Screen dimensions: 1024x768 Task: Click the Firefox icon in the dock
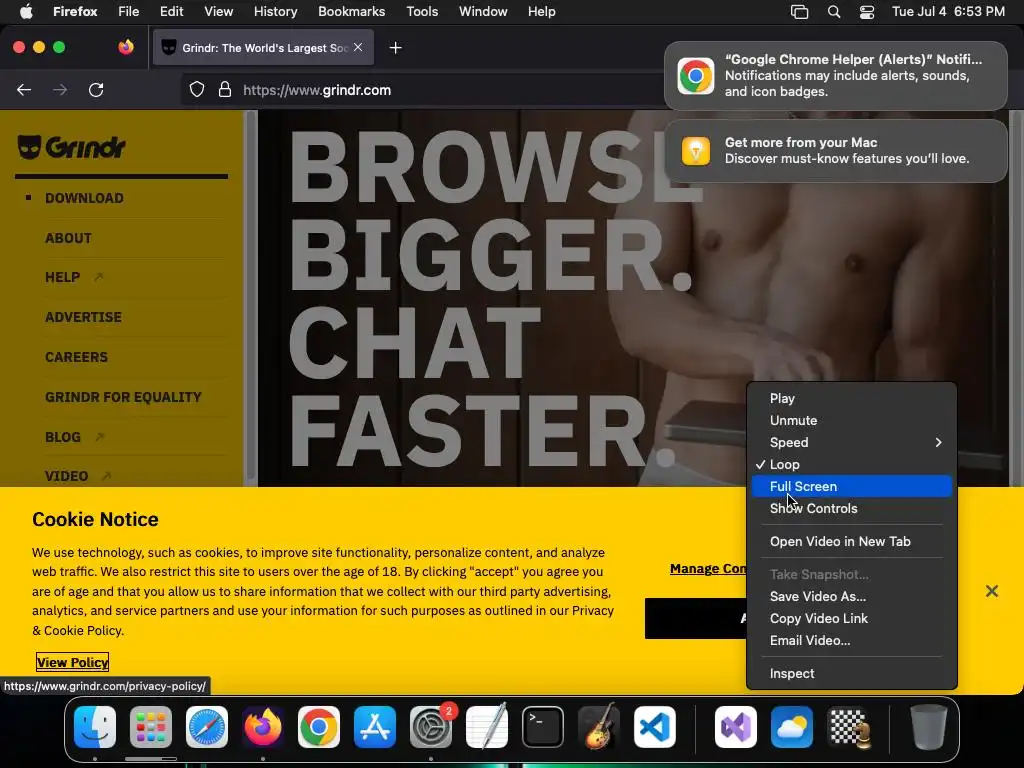click(x=263, y=727)
